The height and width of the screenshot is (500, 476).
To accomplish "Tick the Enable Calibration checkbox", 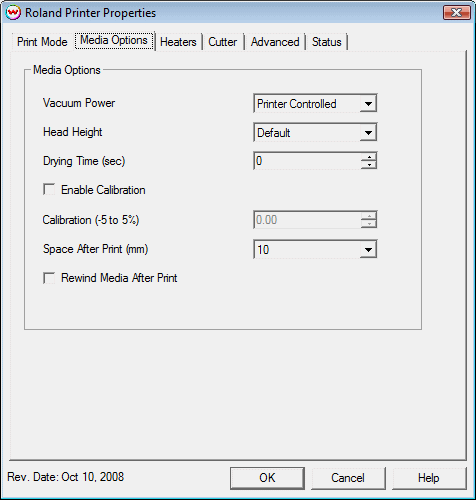I will click(49, 190).
